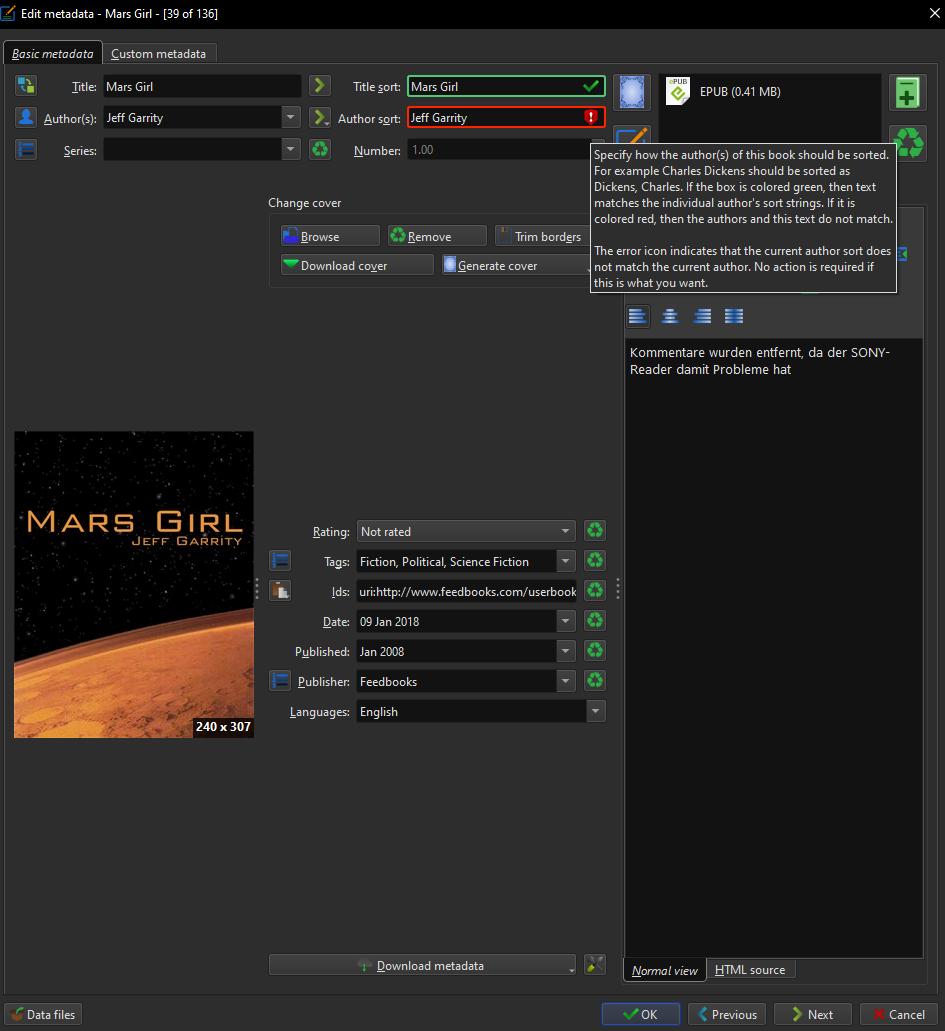Expand the Series dropdown

pyautogui.click(x=290, y=149)
